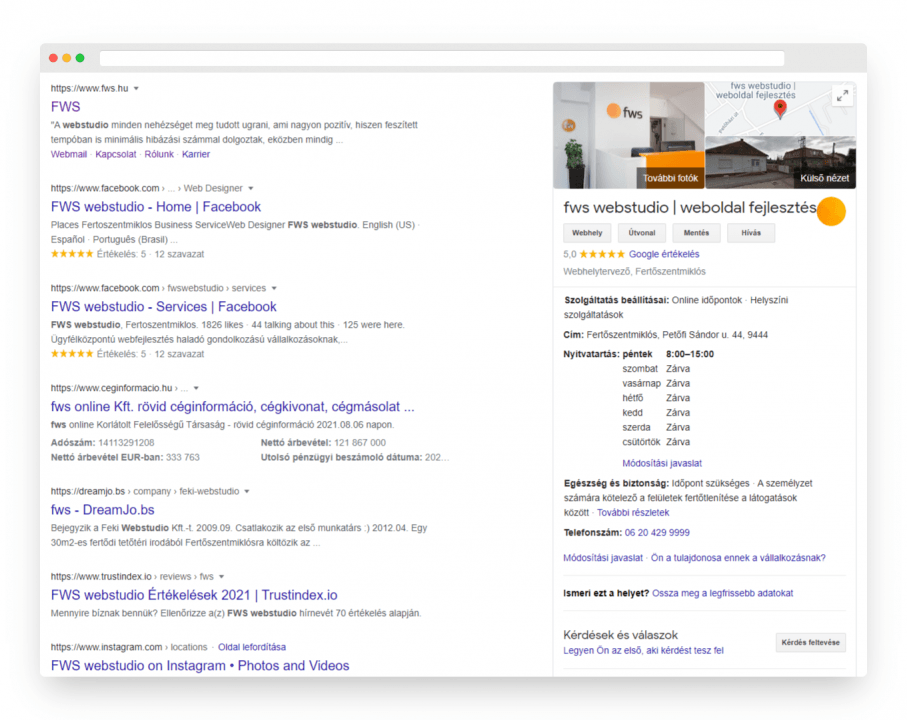
Task: Open the Rólunk sitelink
Action: 159,154
